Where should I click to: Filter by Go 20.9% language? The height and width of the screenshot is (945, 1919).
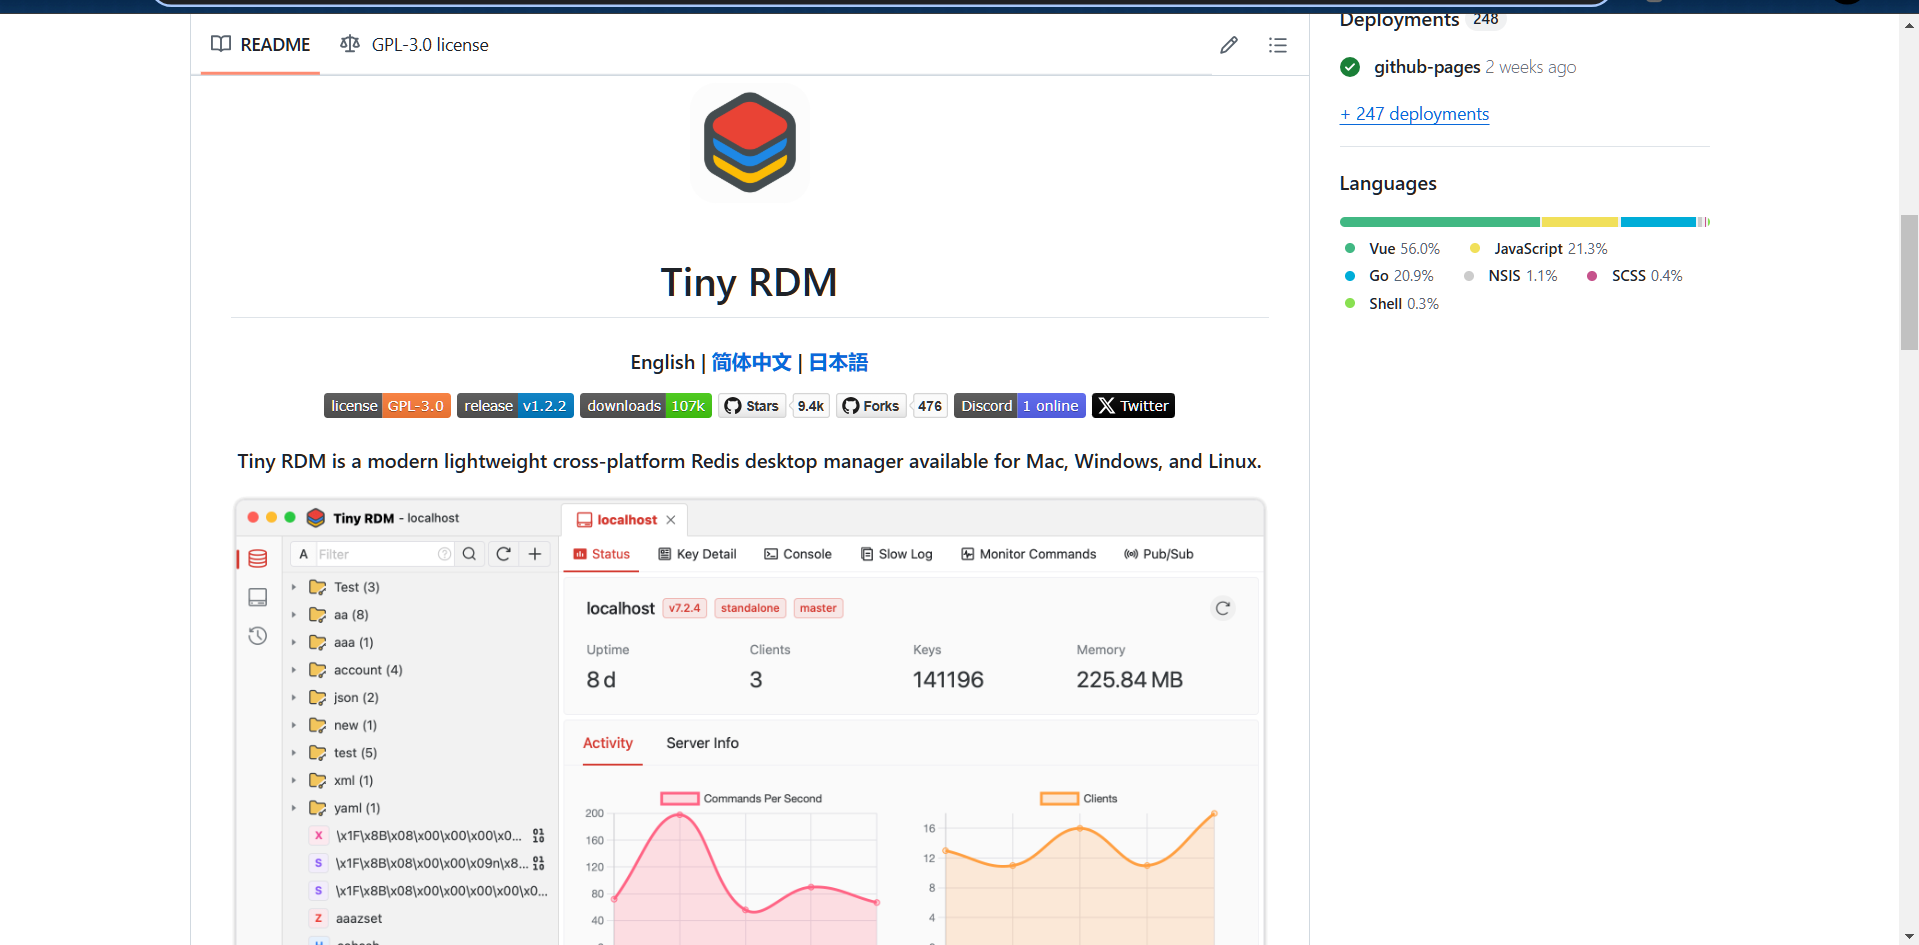(x=1389, y=276)
